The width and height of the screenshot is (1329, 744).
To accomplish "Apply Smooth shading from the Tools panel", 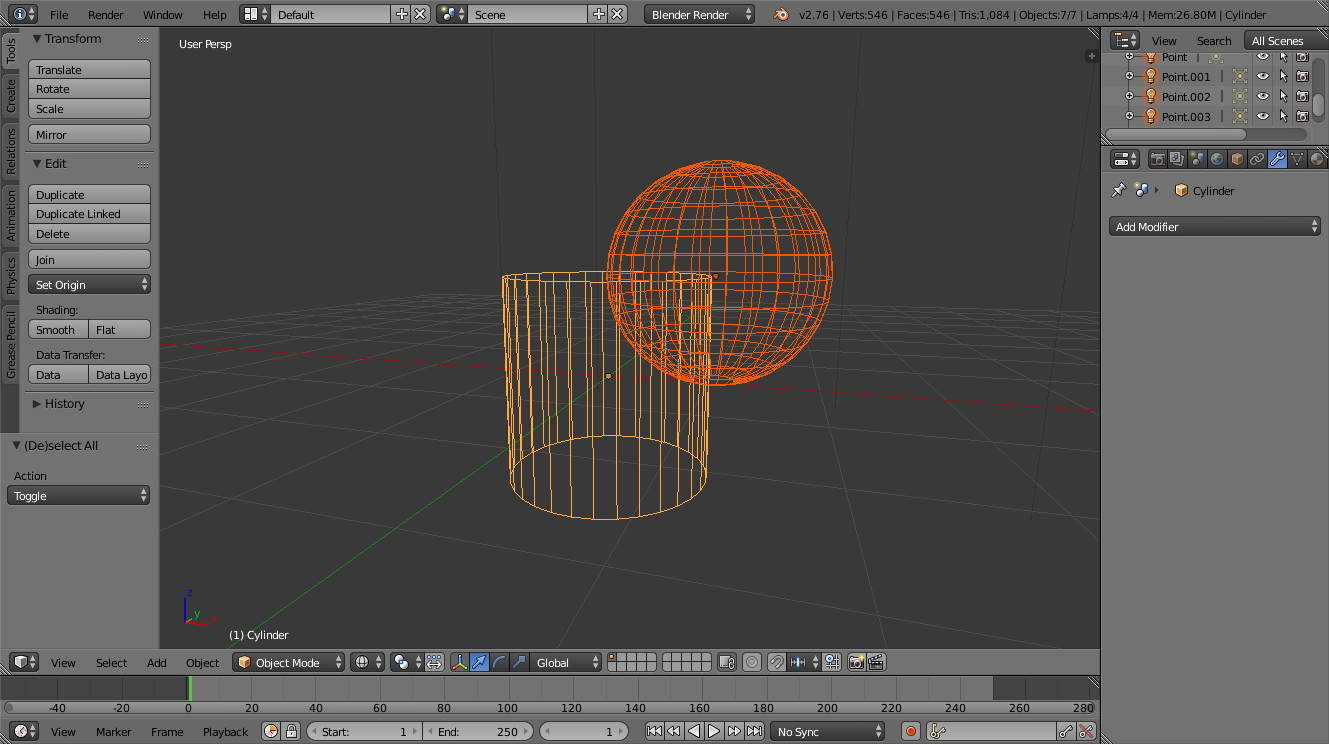I will (x=57, y=329).
